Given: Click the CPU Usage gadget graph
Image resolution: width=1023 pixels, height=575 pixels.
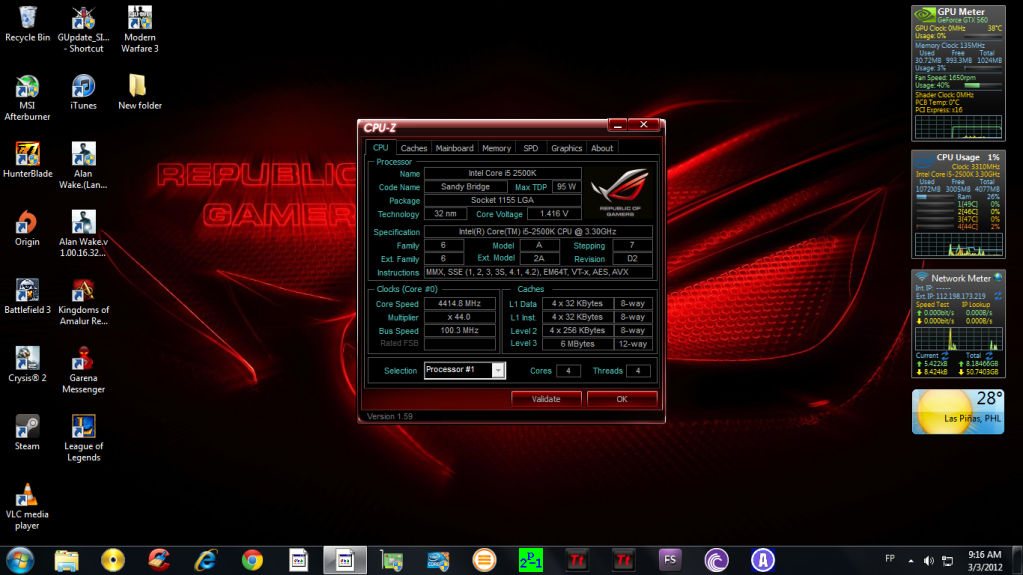Looking at the screenshot, I should click(958, 244).
